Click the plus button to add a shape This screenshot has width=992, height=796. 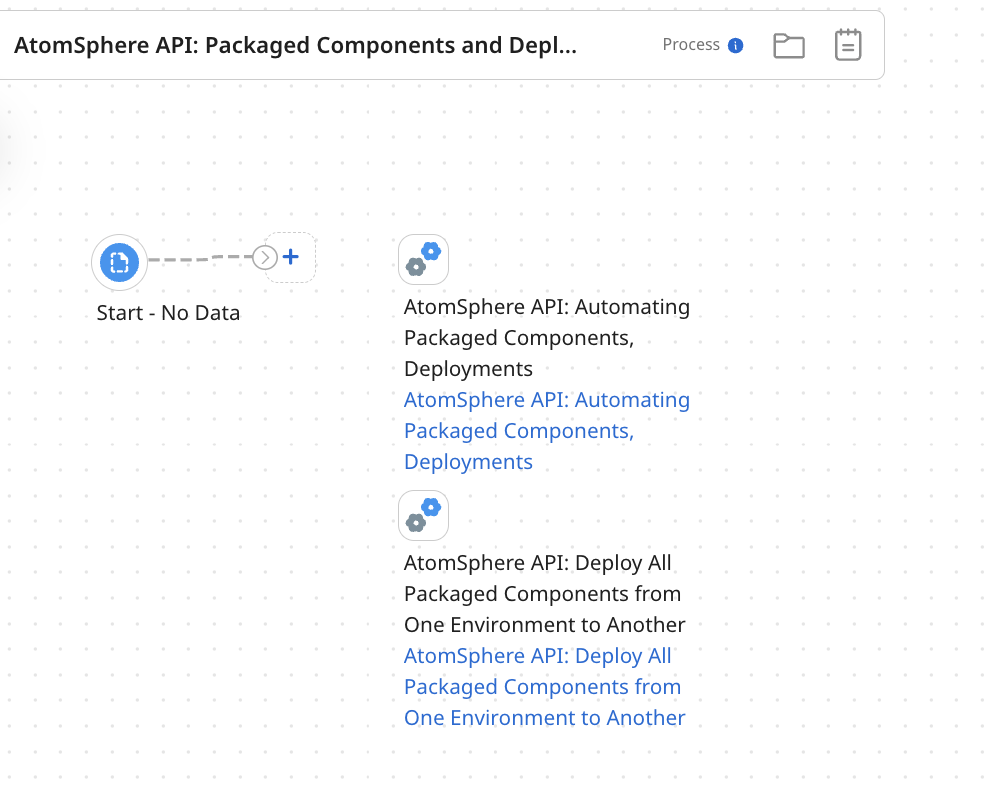290,256
